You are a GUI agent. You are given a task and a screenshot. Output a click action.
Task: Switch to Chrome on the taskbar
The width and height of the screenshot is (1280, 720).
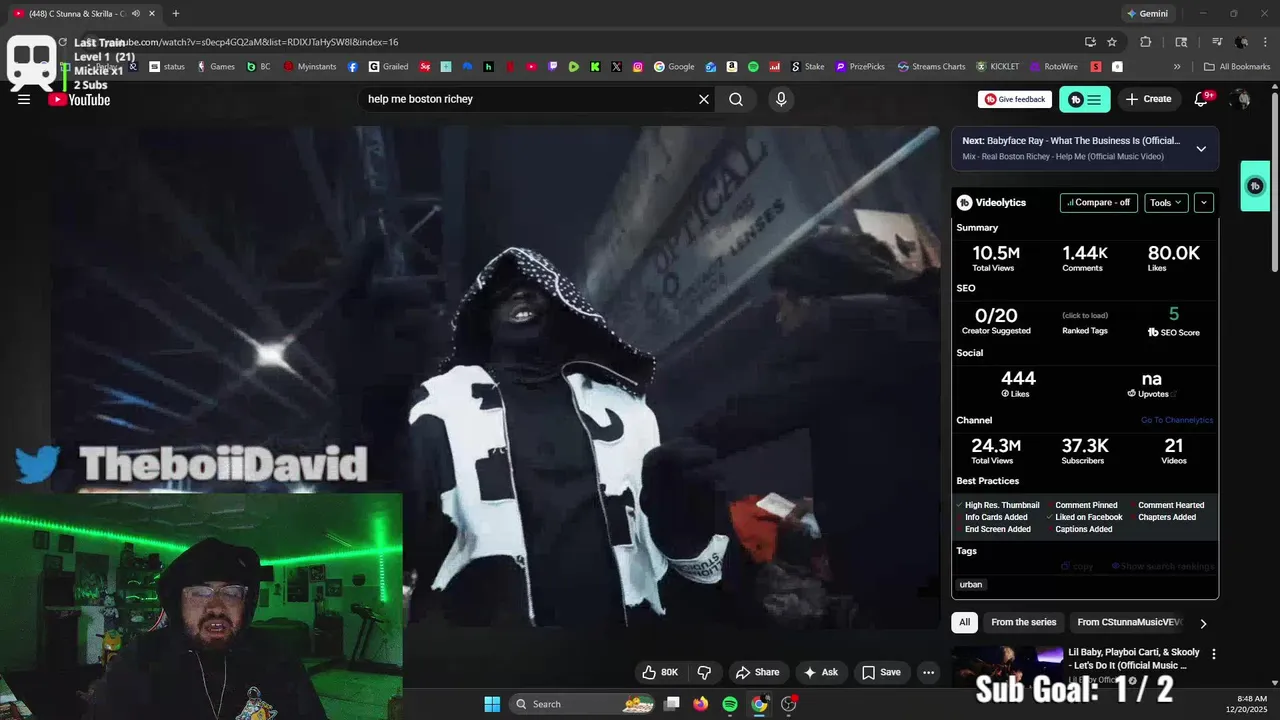[x=759, y=704]
